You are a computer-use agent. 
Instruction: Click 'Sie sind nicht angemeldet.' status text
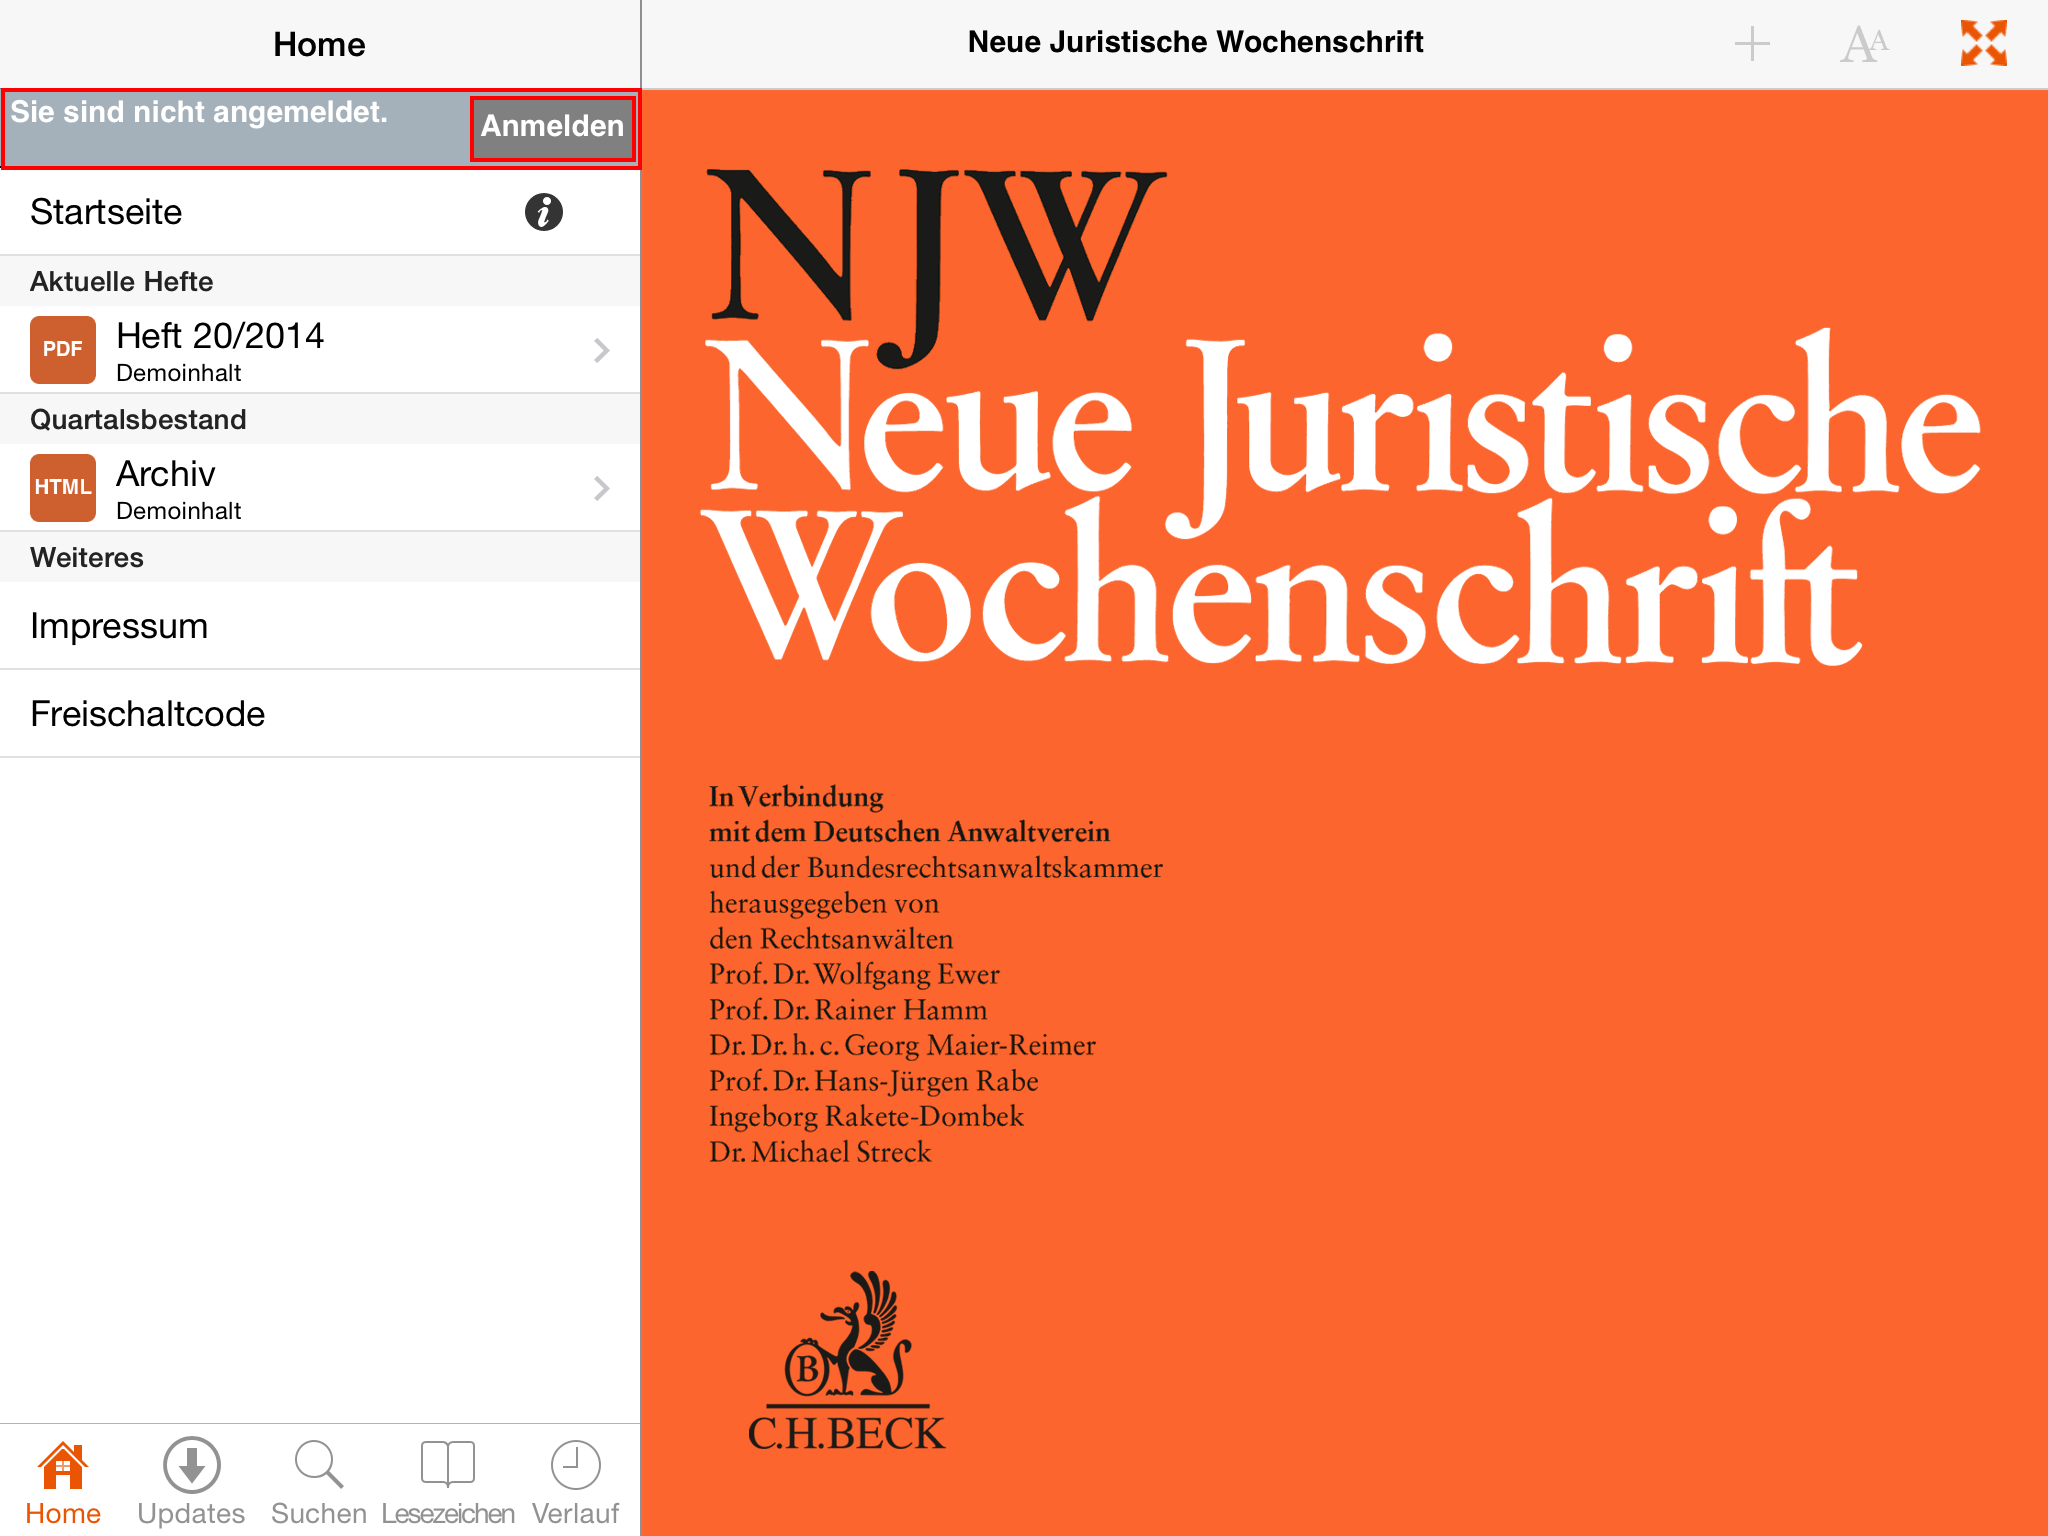199,112
